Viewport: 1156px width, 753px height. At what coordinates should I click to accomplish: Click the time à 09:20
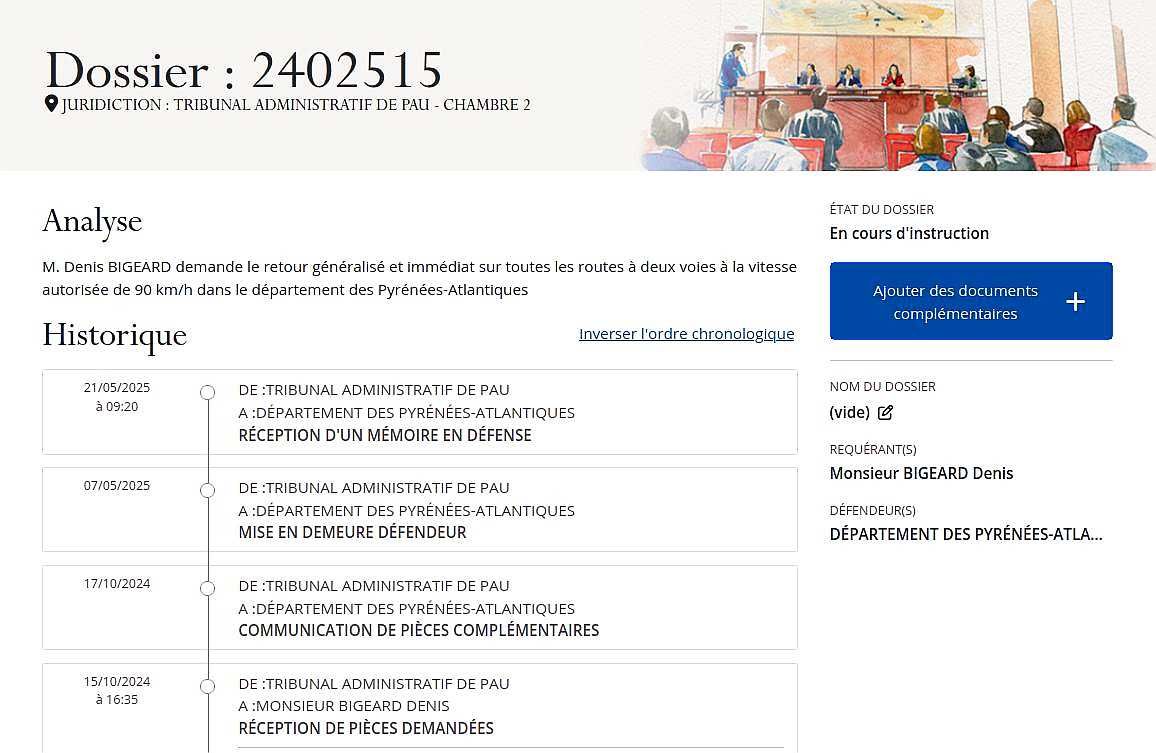(116, 406)
